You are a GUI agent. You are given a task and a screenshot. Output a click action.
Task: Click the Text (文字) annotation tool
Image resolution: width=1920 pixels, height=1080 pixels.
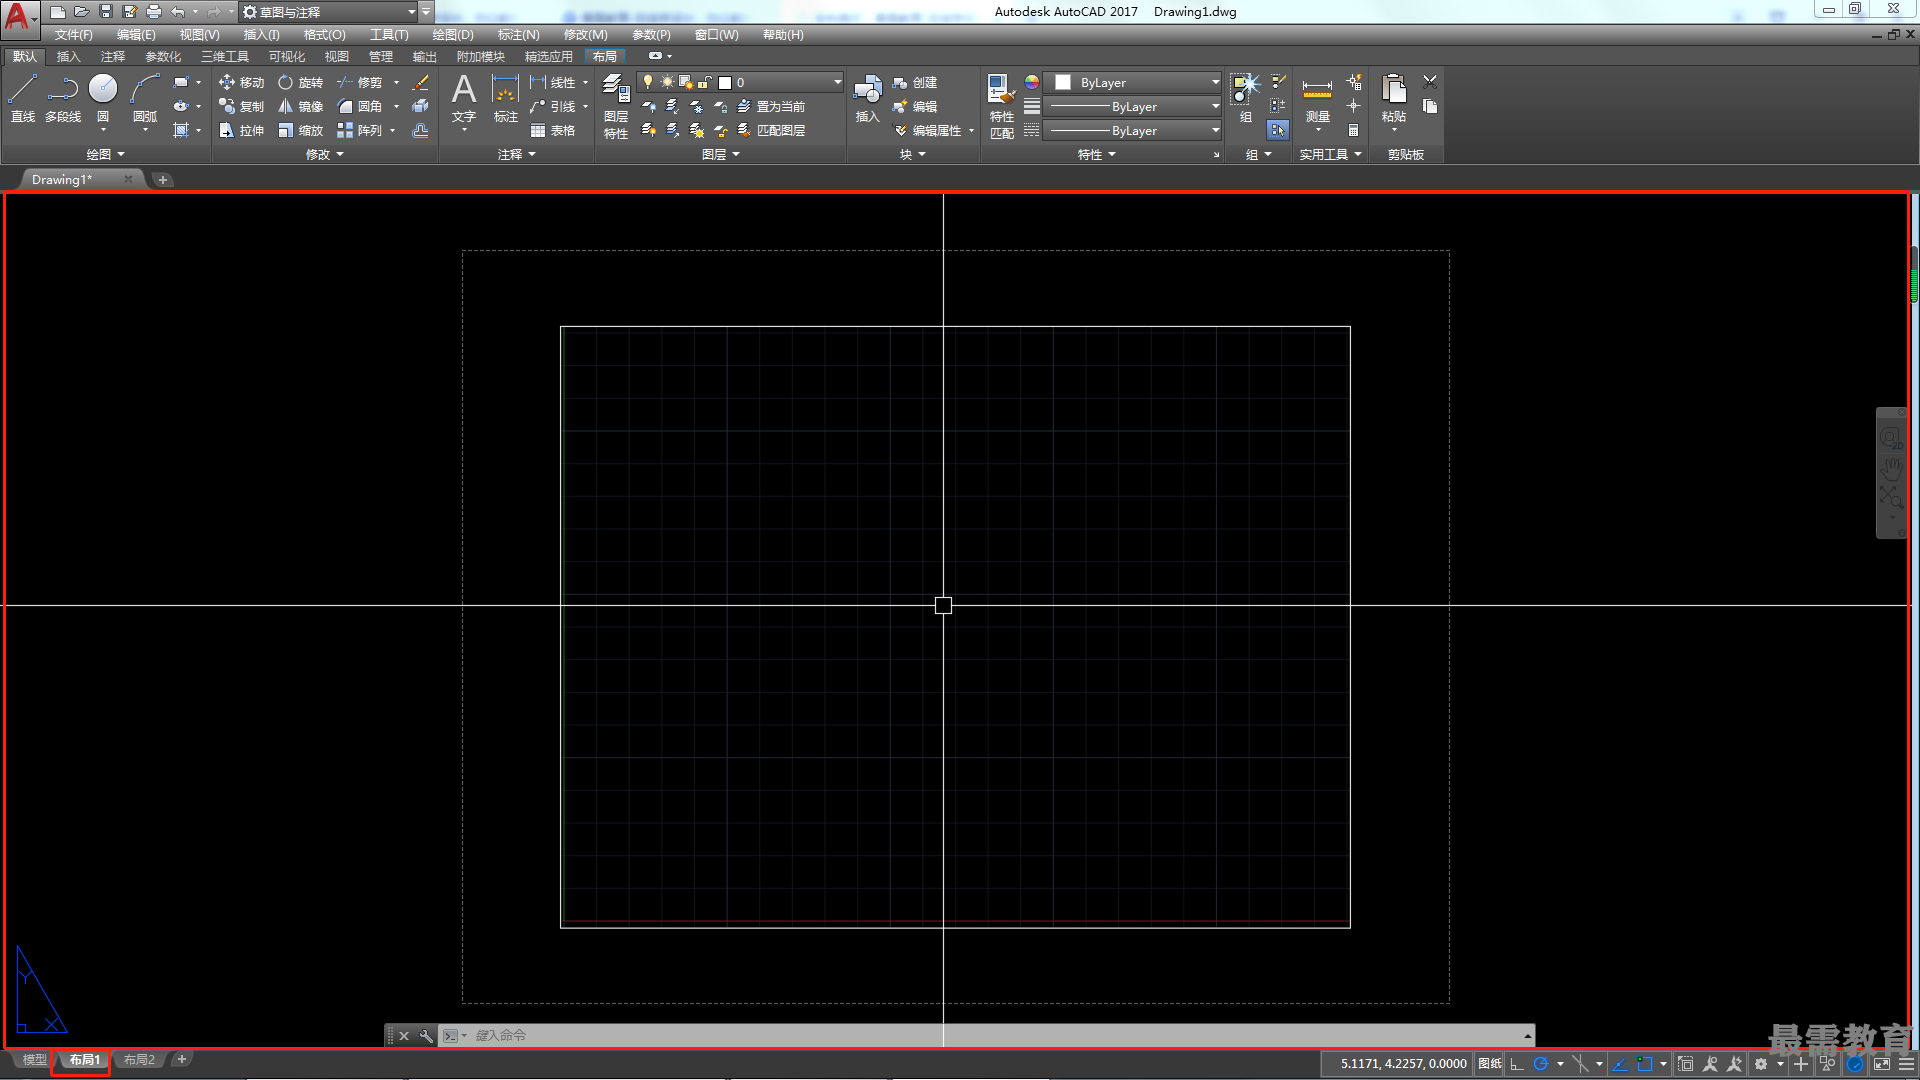tap(464, 98)
